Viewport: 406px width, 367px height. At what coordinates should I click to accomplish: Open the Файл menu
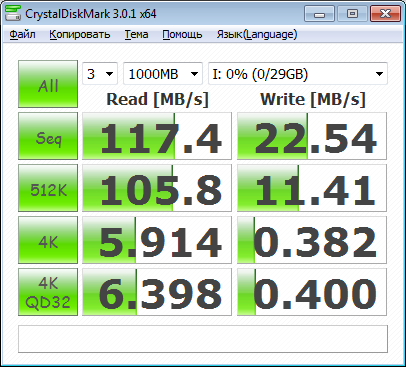(x=22, y=34)
